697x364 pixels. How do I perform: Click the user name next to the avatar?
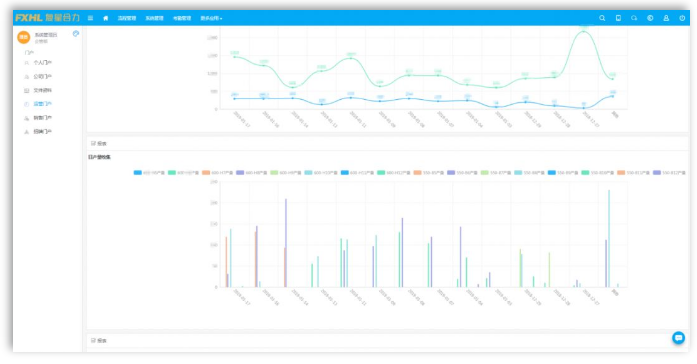coord(46,35)
